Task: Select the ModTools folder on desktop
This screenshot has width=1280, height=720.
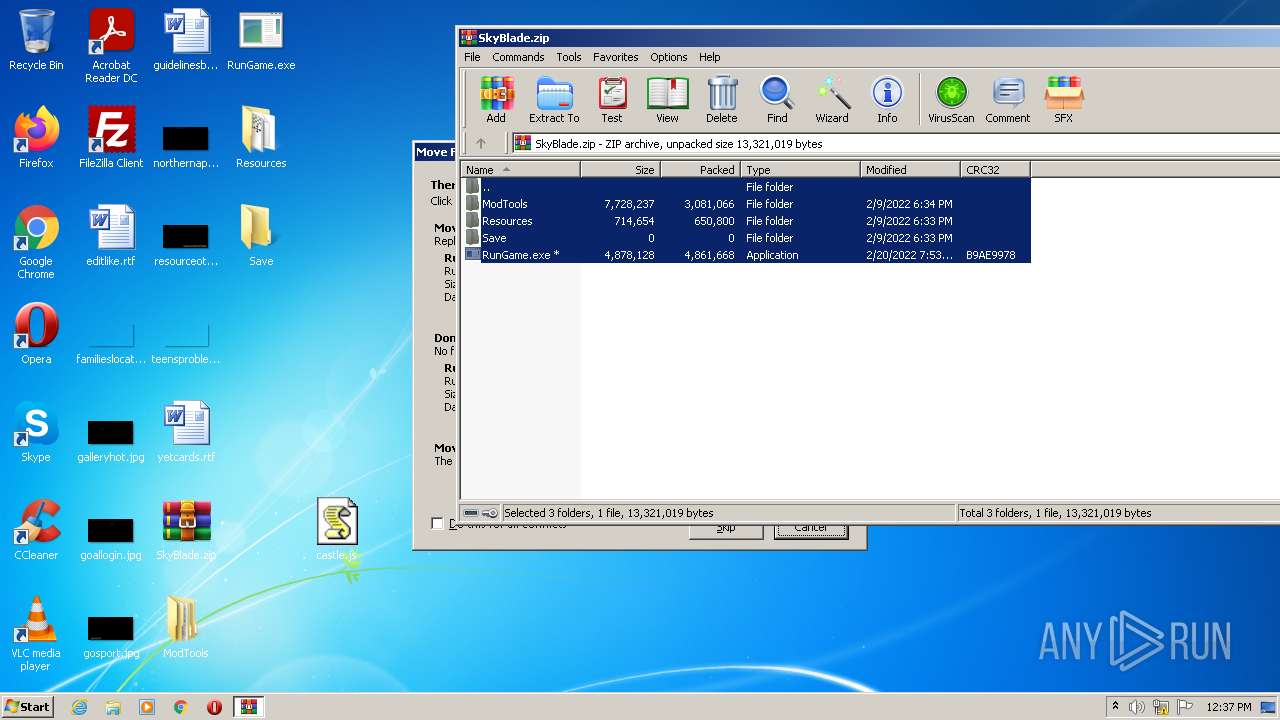Action: (186, 628)
